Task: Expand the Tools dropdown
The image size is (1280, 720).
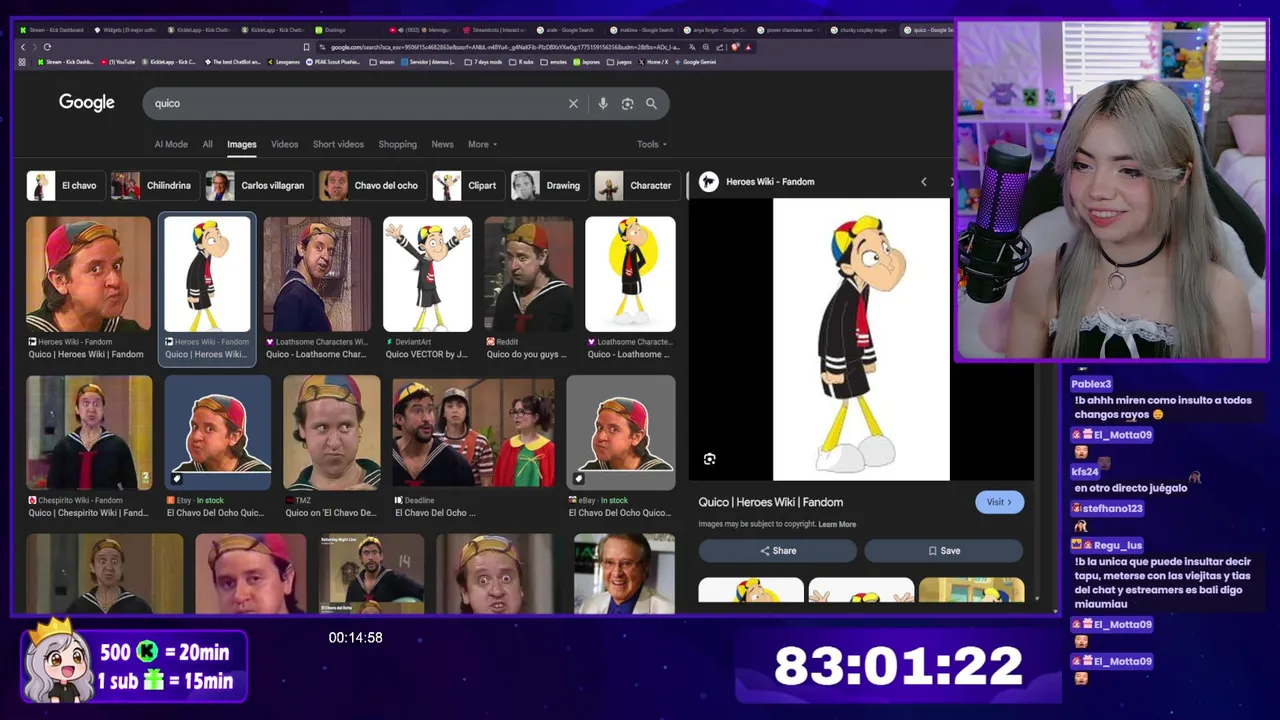Action: click(652, 144)
